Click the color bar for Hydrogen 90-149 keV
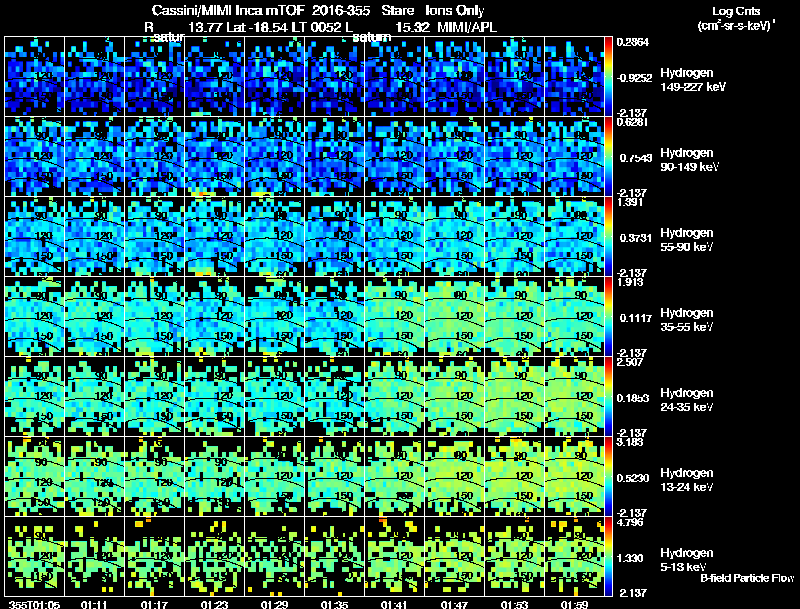The width and height of the screenshot is (800, 609). pyautogui.click(x=608, y=157)
